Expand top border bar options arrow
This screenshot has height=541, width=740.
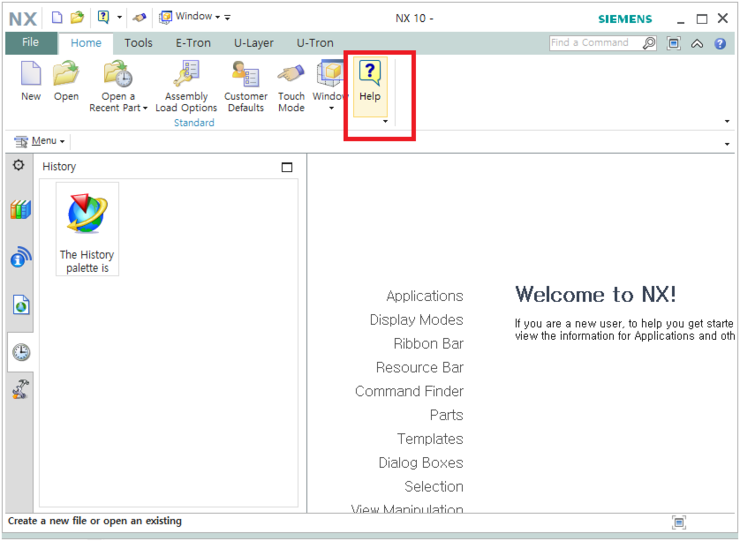(x=727, y=144)
